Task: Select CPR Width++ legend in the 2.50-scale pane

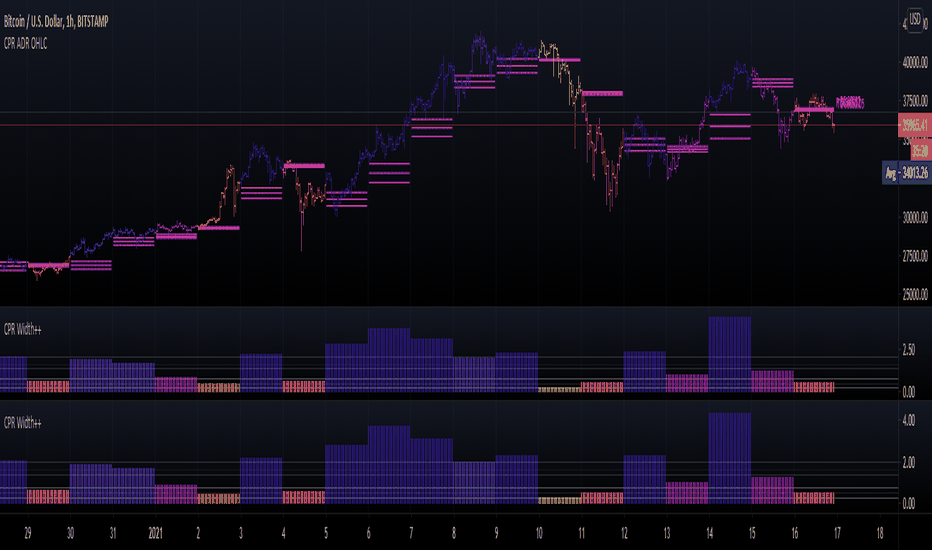Action: click(x=23, y=329)
